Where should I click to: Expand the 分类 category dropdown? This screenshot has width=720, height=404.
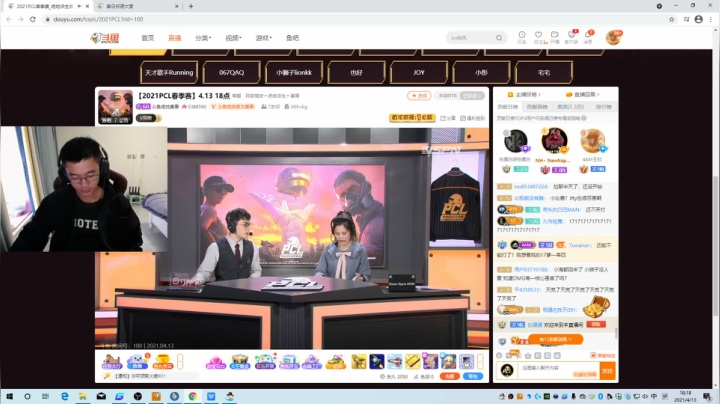coord(203,38)
